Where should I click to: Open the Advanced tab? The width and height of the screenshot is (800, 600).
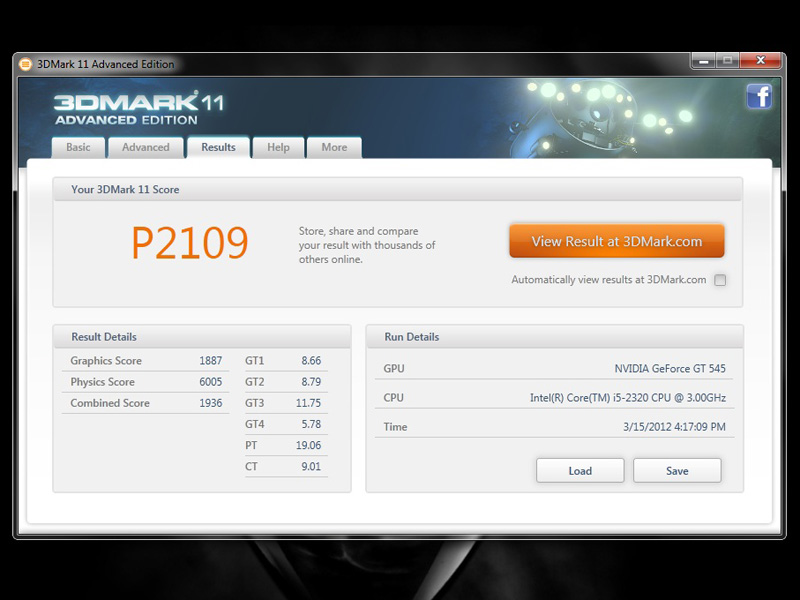point(146,147)
